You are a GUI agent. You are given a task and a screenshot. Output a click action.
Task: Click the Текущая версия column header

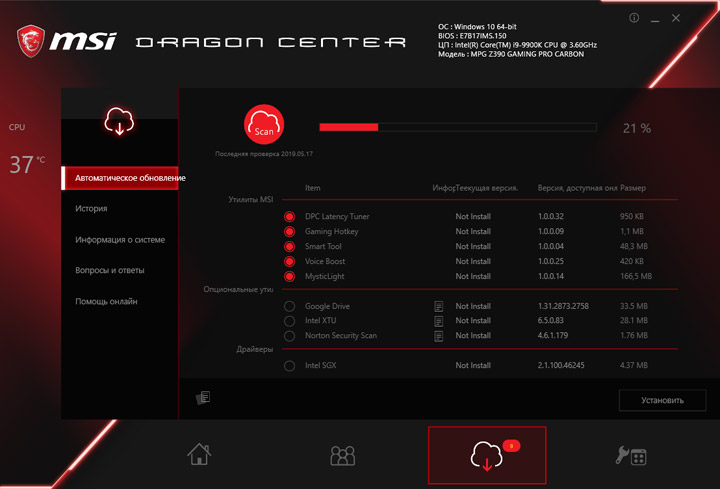coord(487,188)
